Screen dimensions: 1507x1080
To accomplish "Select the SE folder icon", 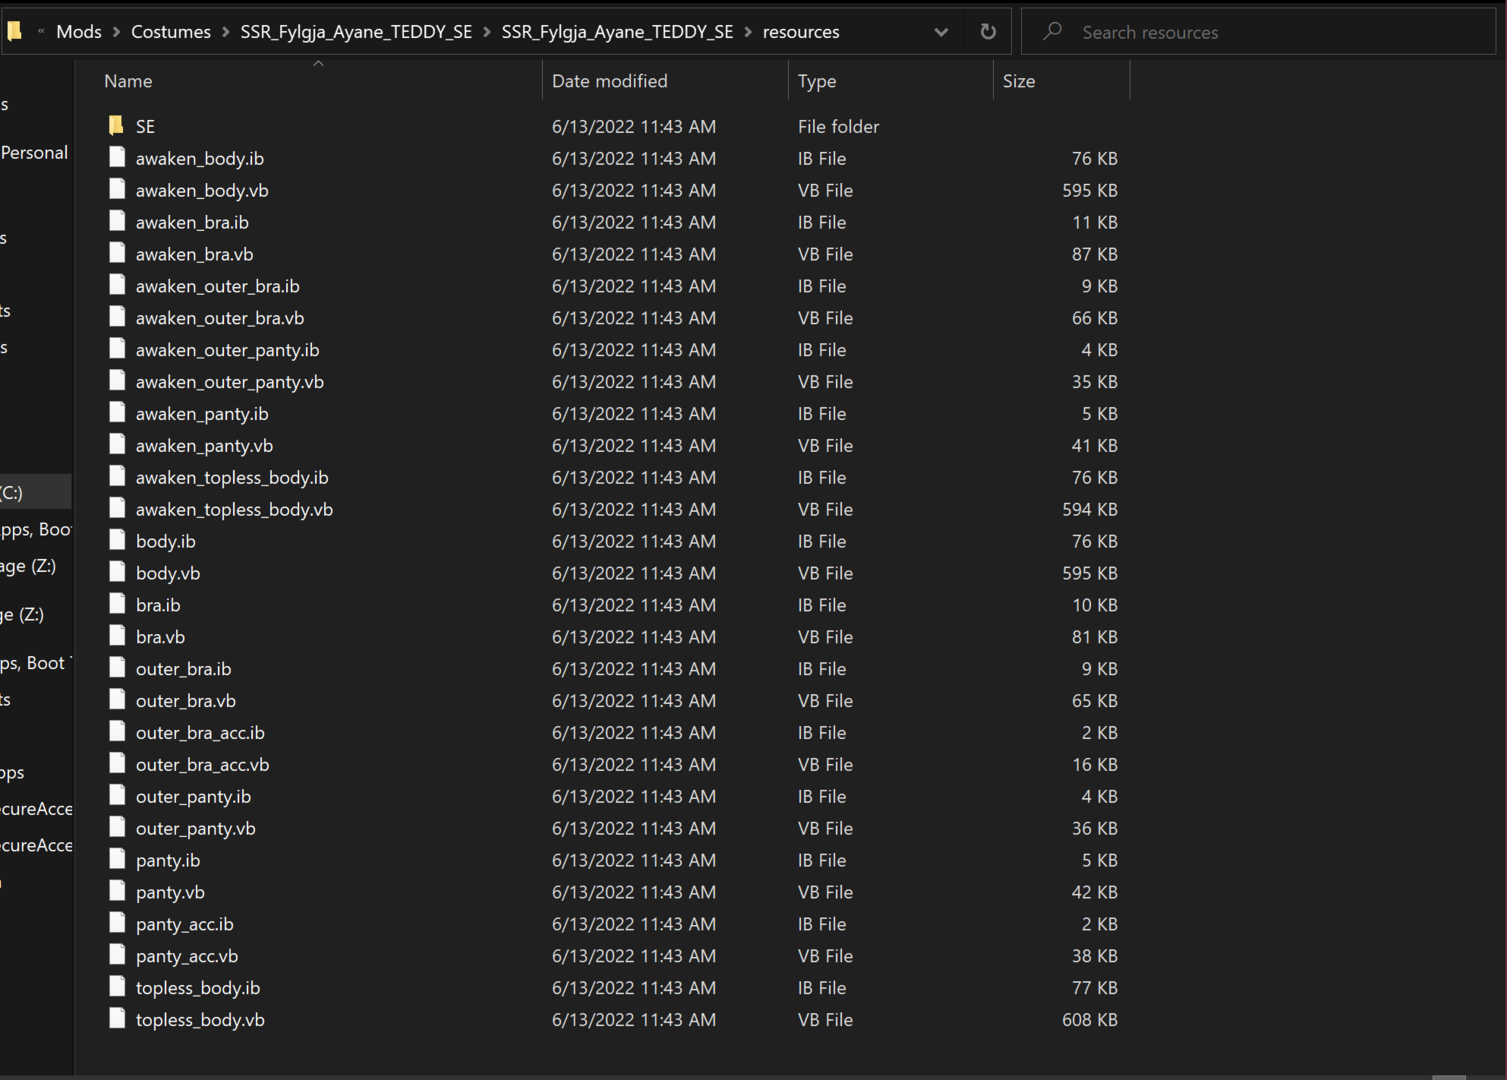I will (x=116, y=125).
